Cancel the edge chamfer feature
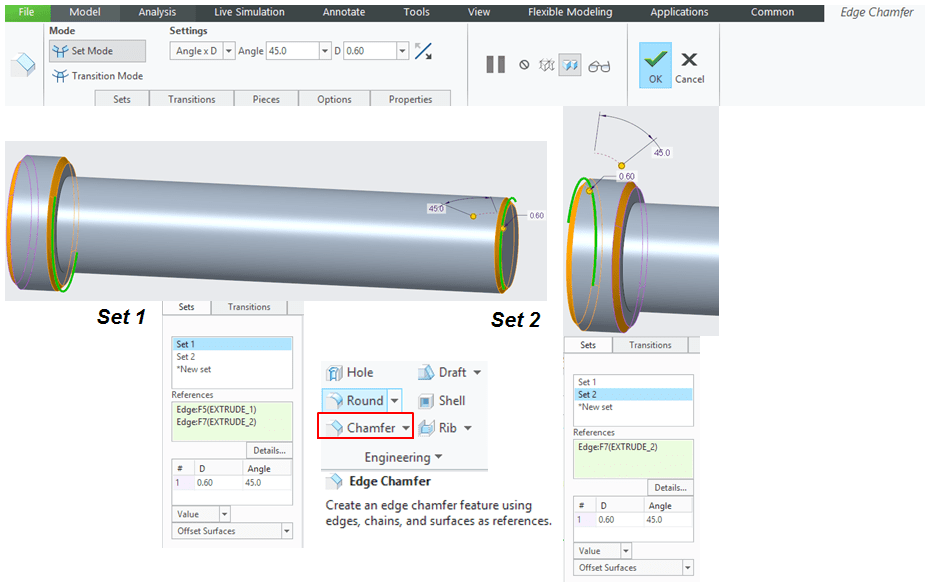Viewport: 925px width, 582px height. pyautogui.click(x=689, y=65)
